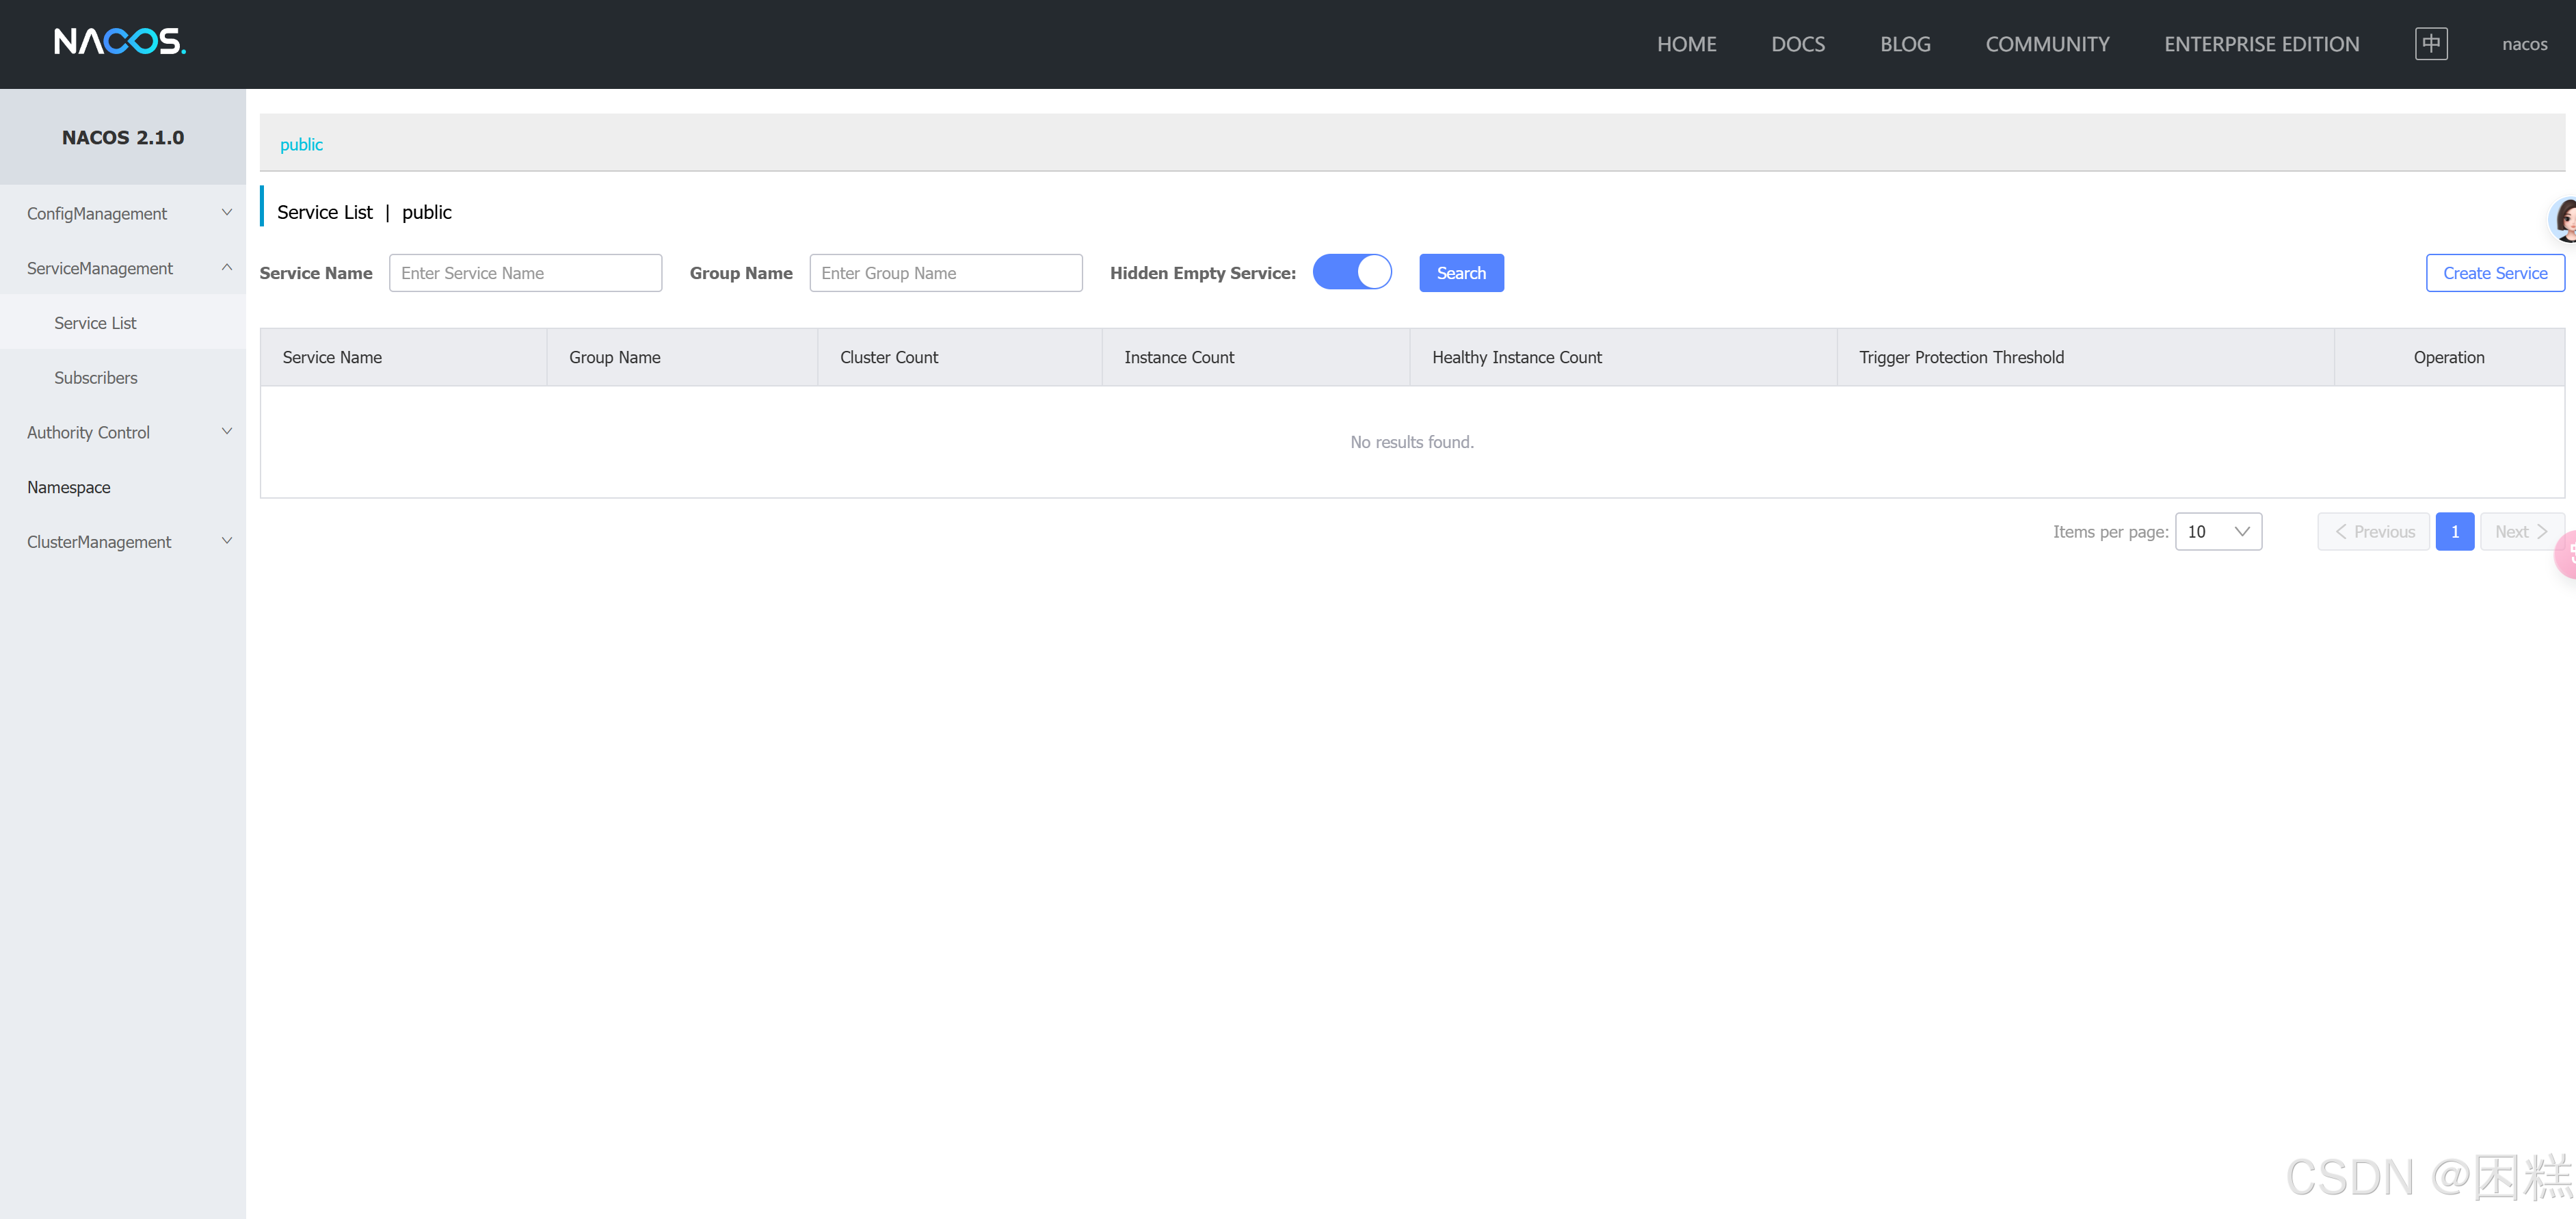Open the DOCS link in header

tap(1797, 44)
